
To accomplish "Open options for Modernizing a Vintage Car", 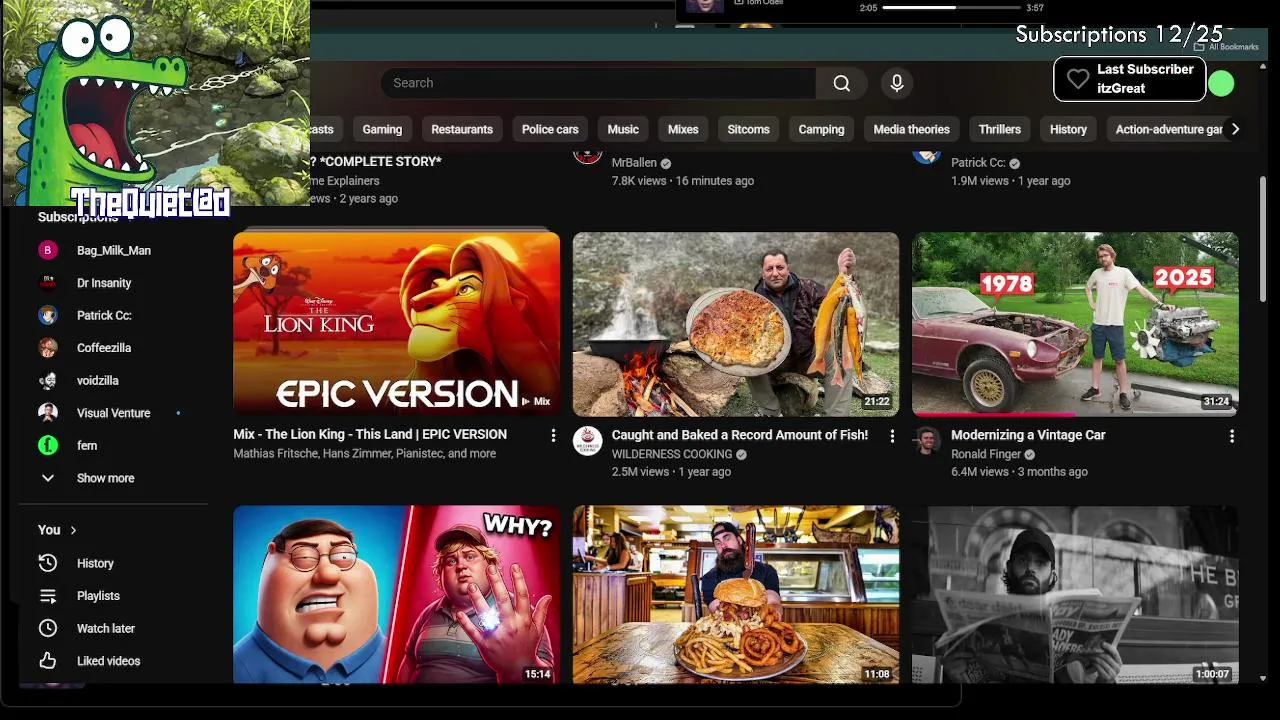I will coord(1232,436).
